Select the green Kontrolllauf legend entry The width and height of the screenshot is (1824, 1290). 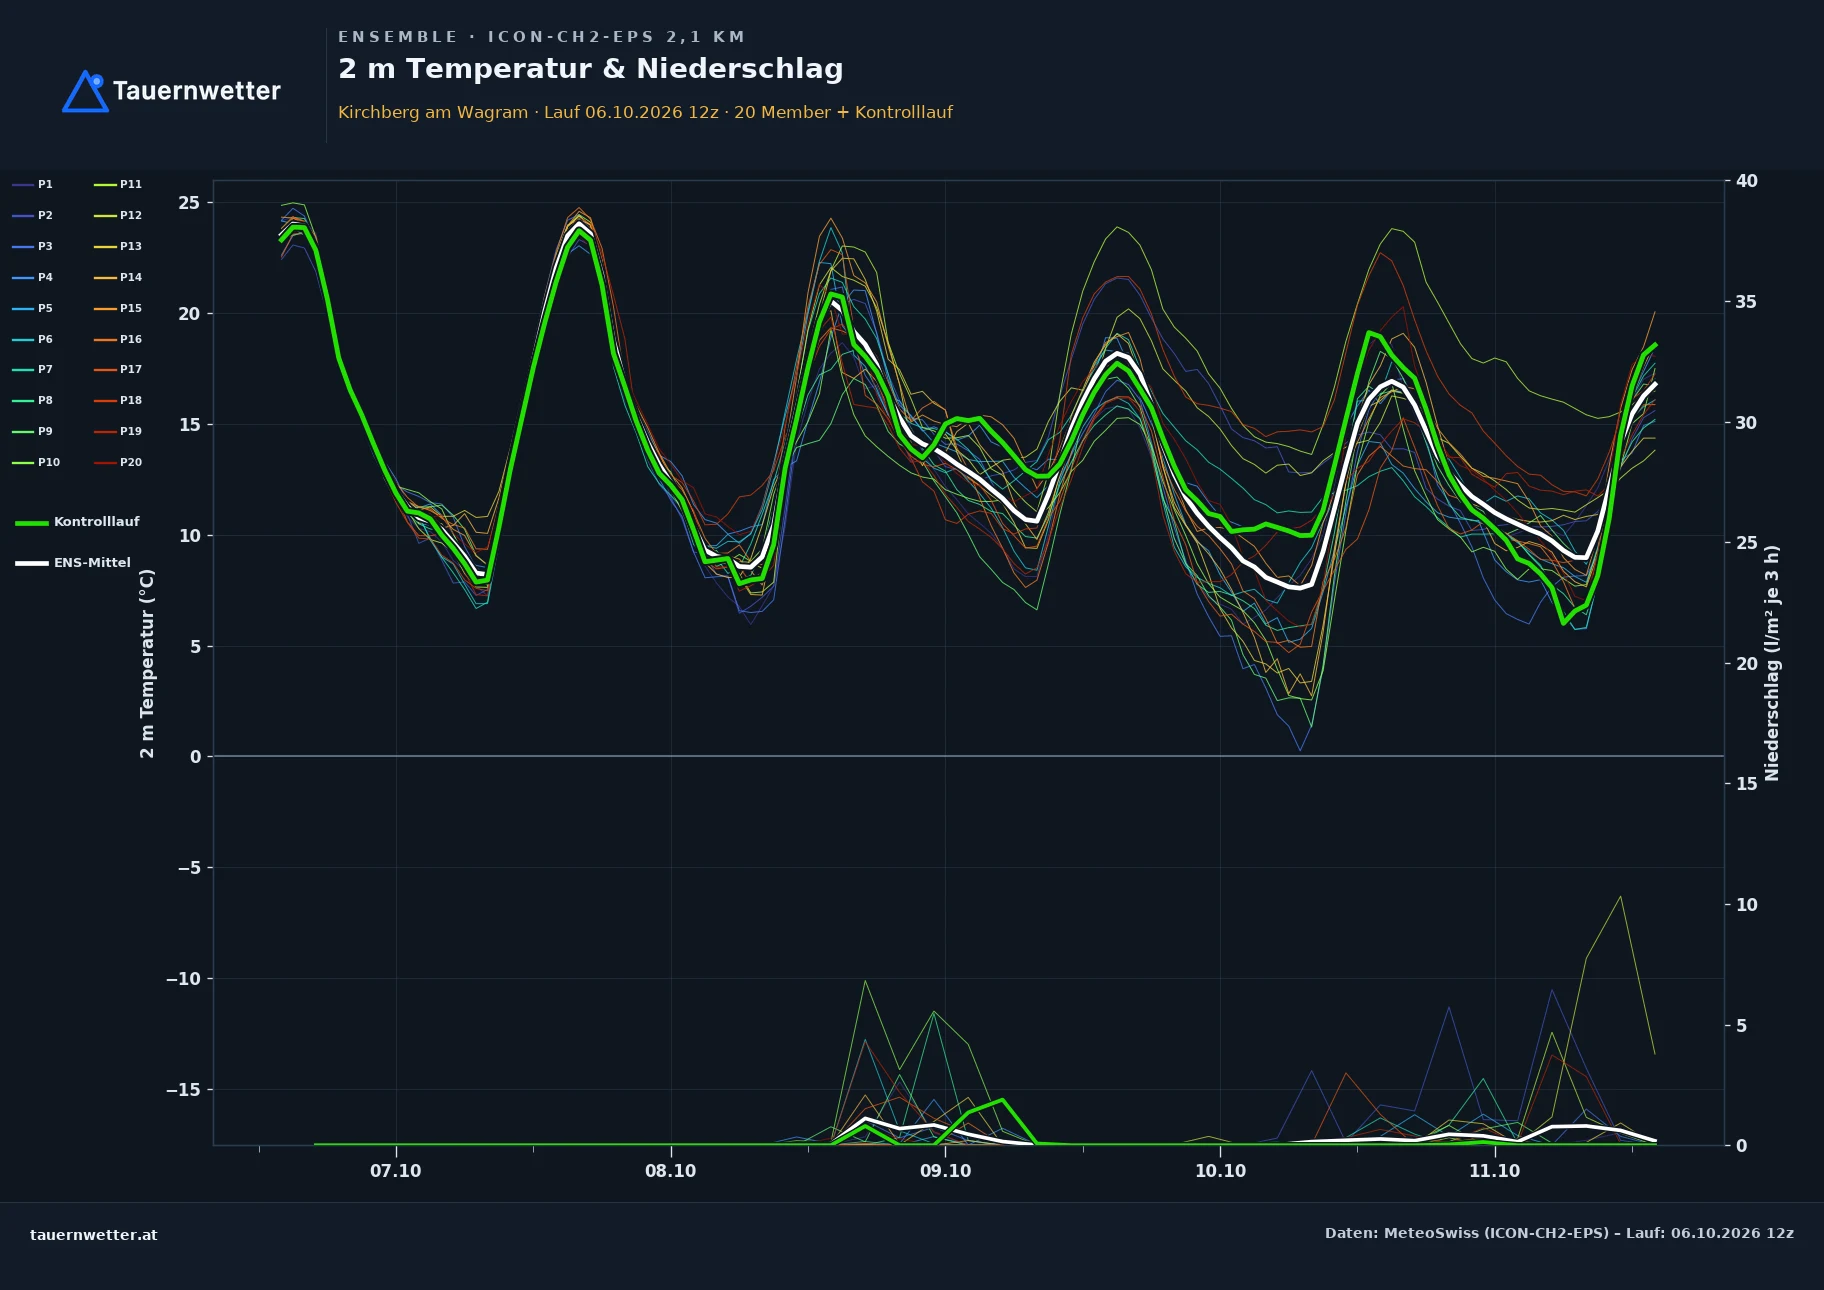point(77,522)
